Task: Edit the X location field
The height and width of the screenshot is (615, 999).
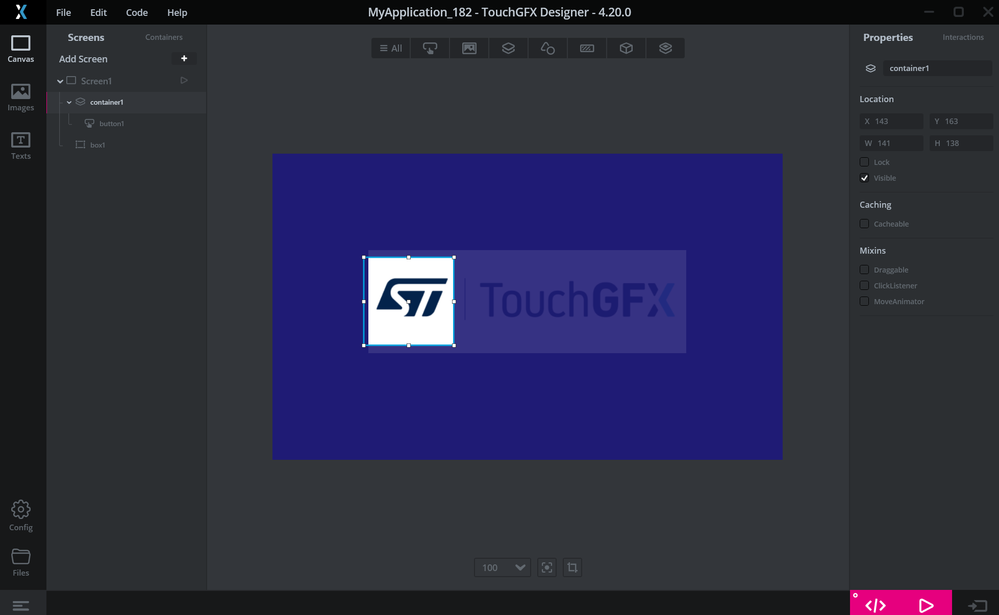Action: pyautogui.click(x=891, y=121)
